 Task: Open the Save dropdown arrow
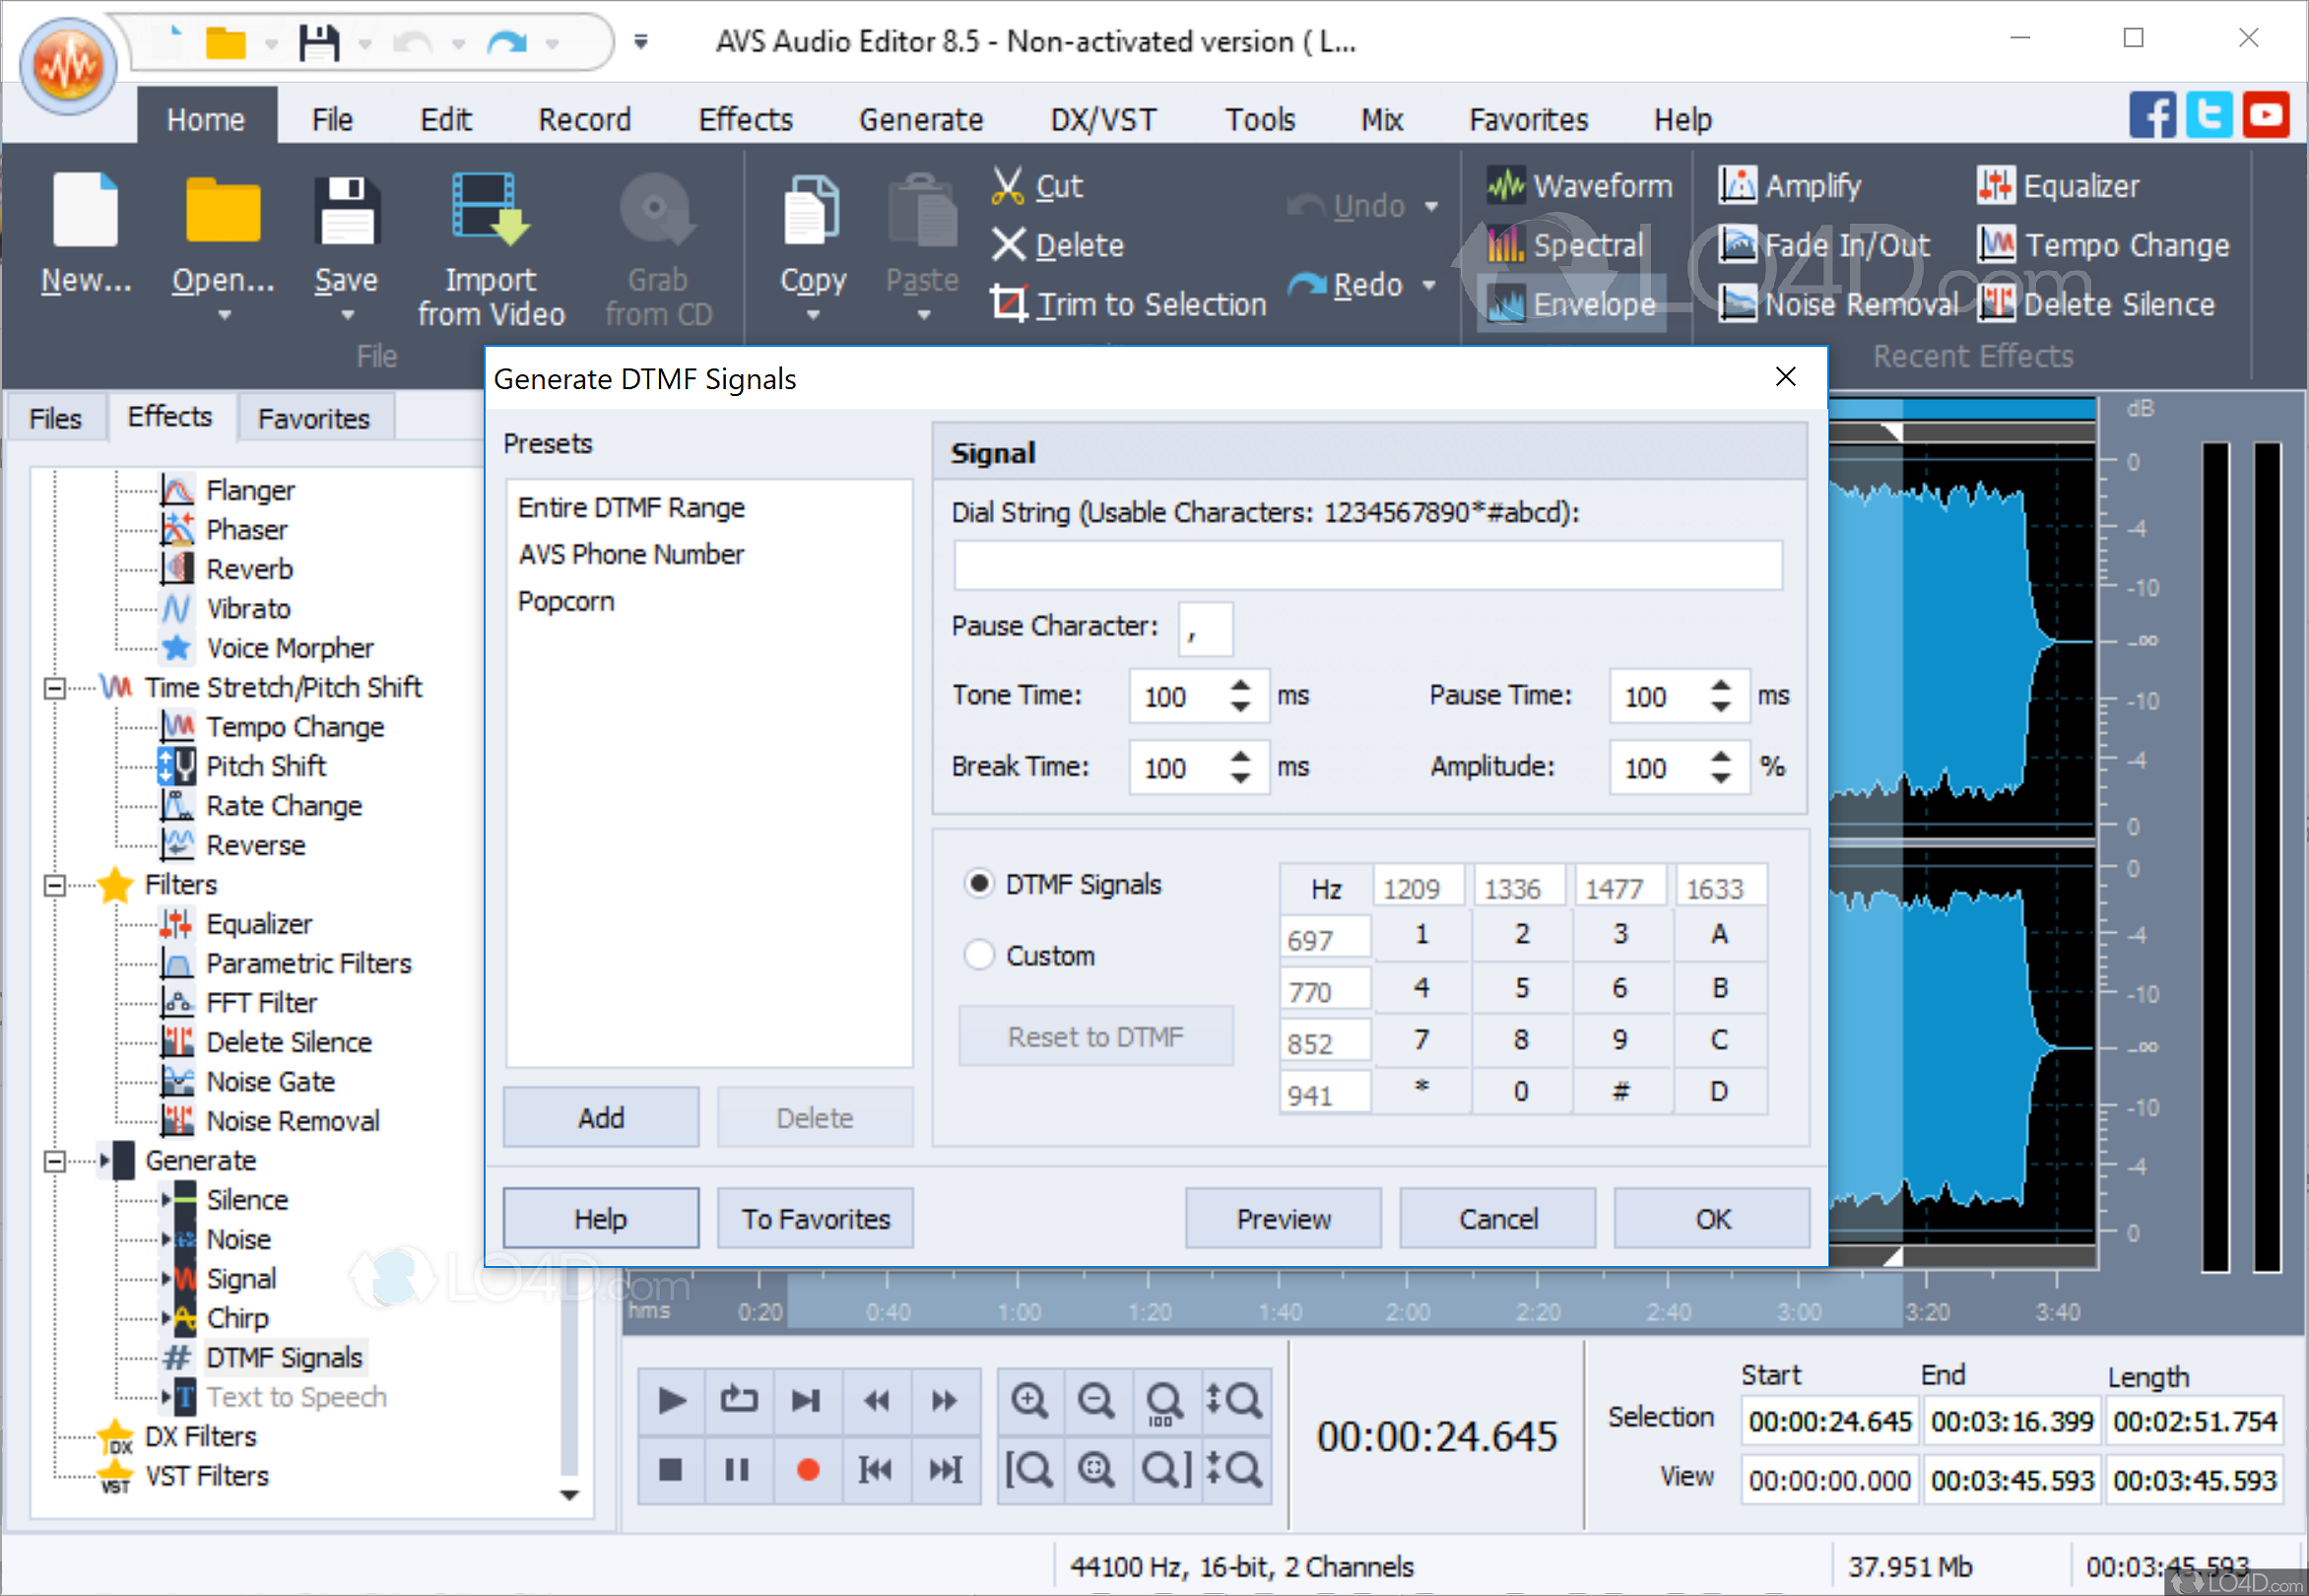(347, 315)
